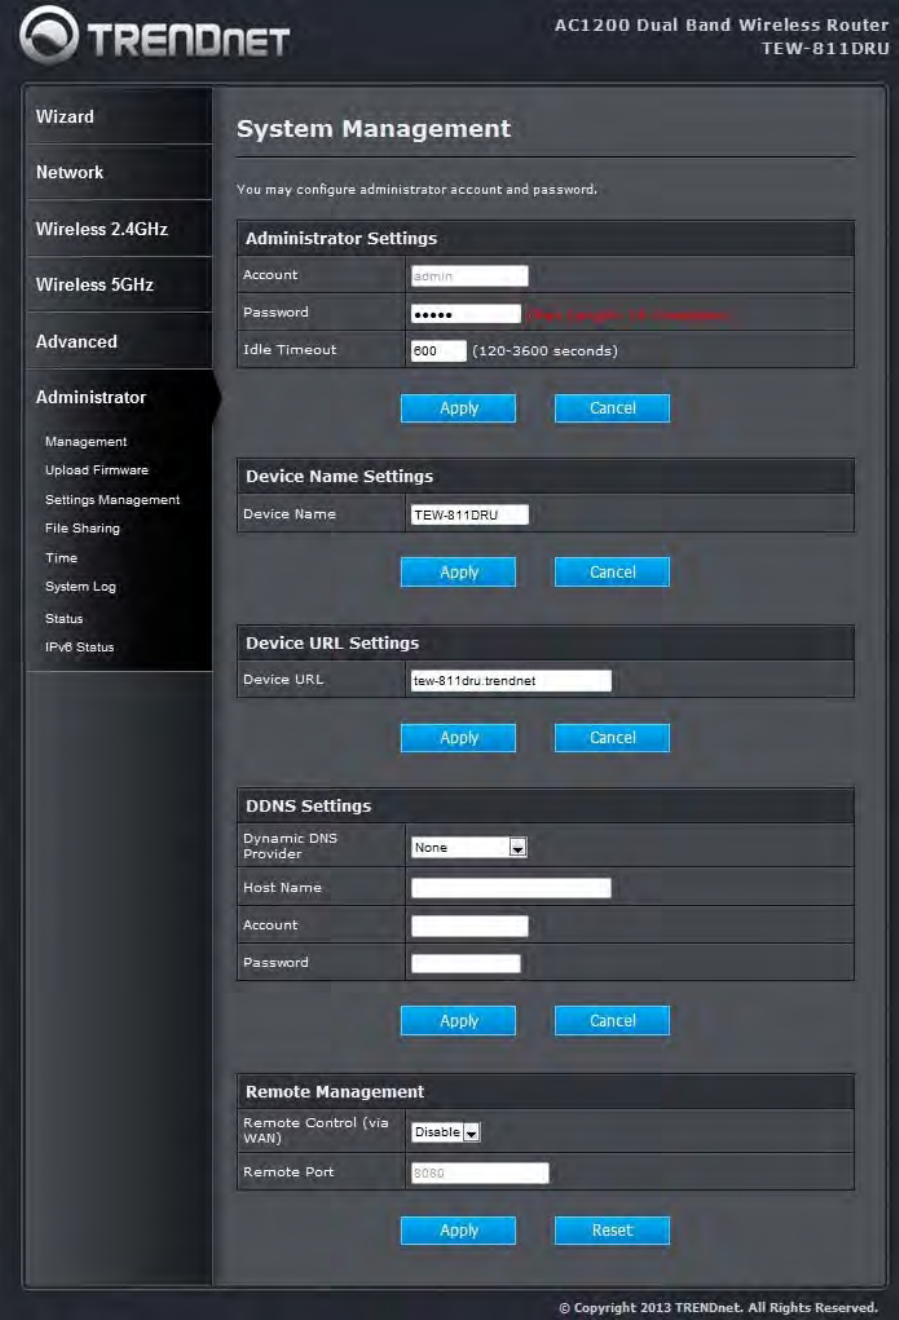Image resolution: width=899 pixels, height=1320 pixels.
Task: Open the Remote Control via WAN dropdown
Action: (446, 1132)
